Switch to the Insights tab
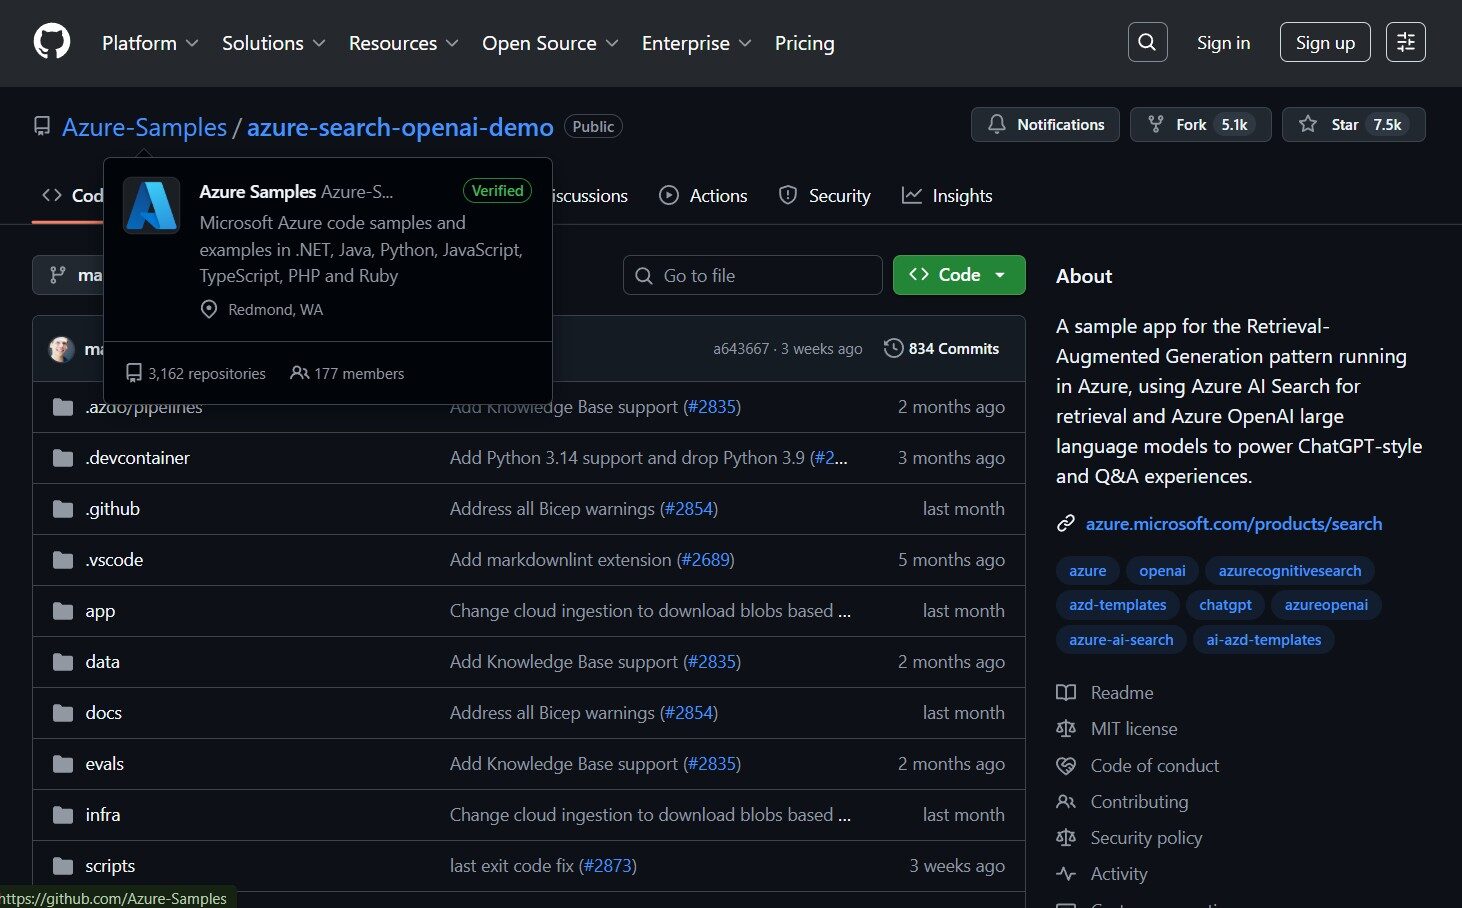Viewport: 1462px width, 908px height. [x=947, y=196]
